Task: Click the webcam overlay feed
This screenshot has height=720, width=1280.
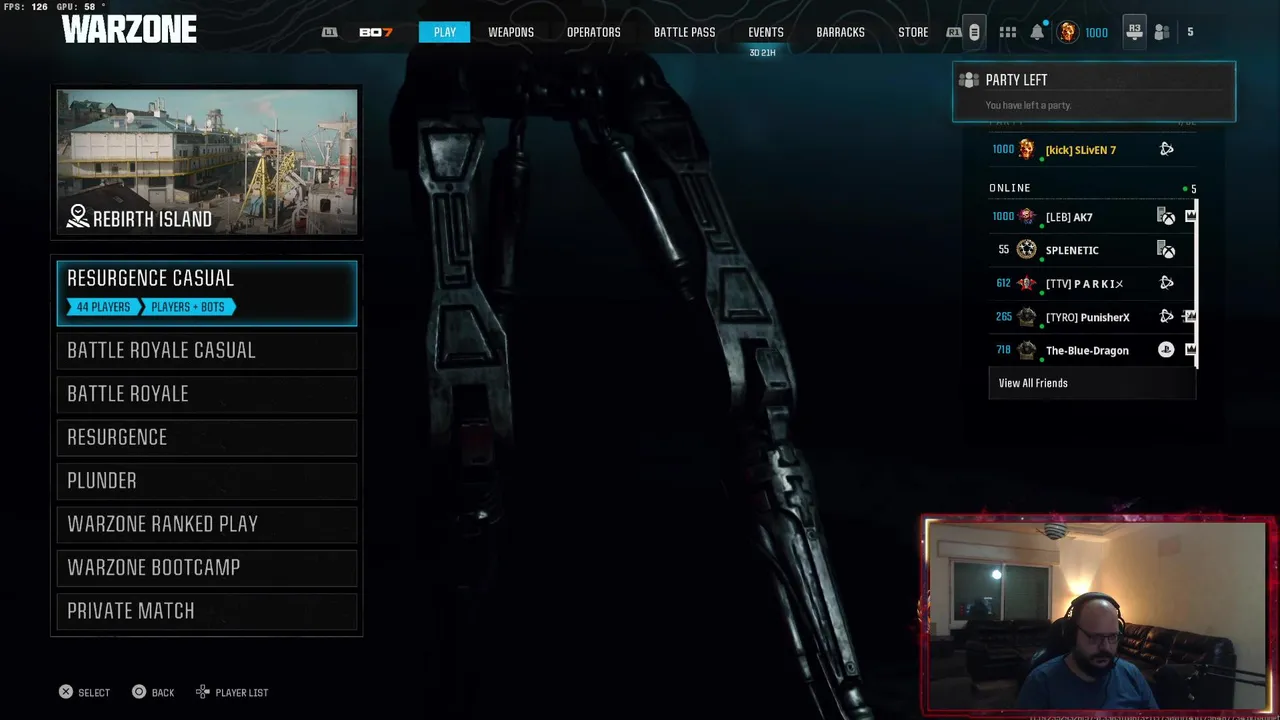Action: [x=1098, y=615]
